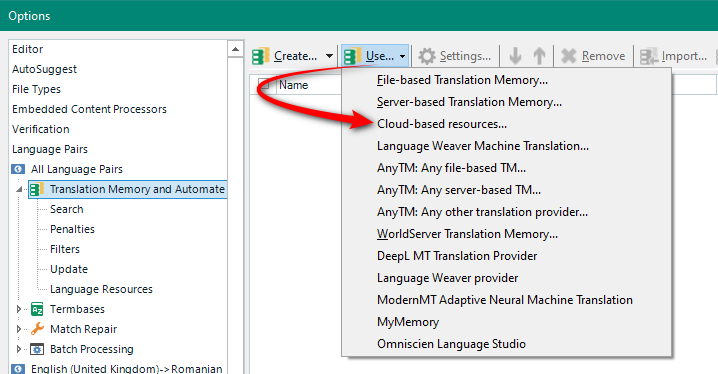
Task: Click the Batch Processing gear icon
Action: [x=37, y=349]
